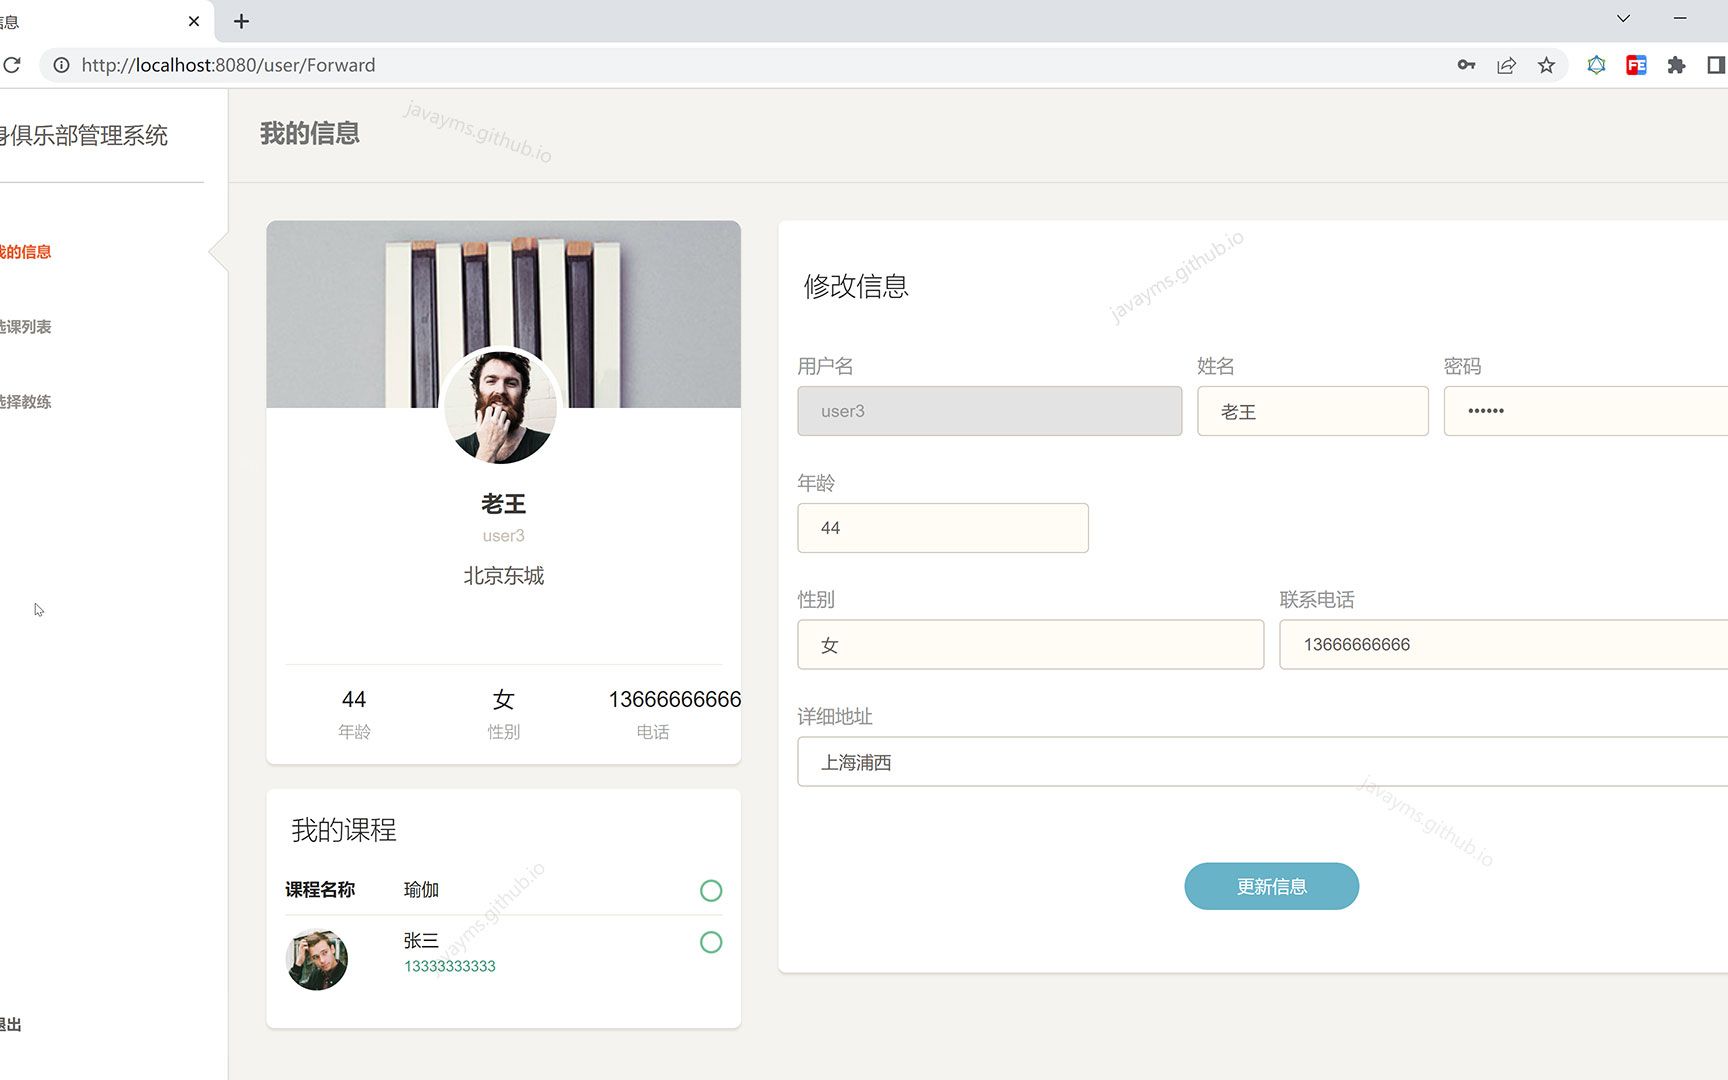The image size is (1728, 1080).
Task: Open 选课列表 in the sidebar
Action: 26,327
